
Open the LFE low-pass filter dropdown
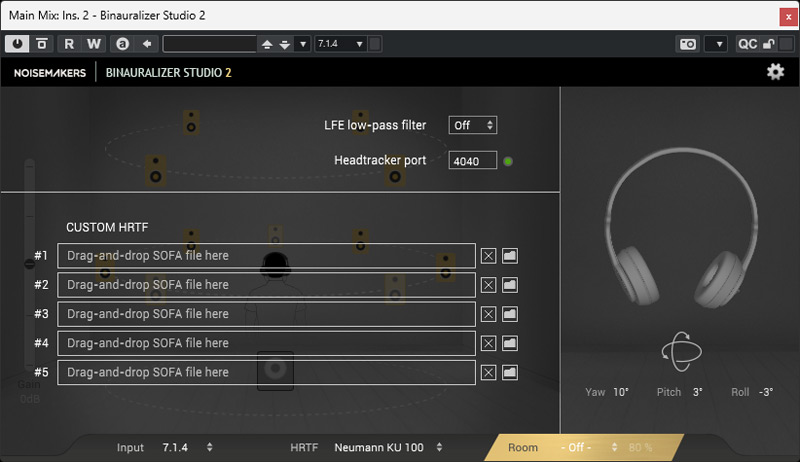(x=473, y=125)
